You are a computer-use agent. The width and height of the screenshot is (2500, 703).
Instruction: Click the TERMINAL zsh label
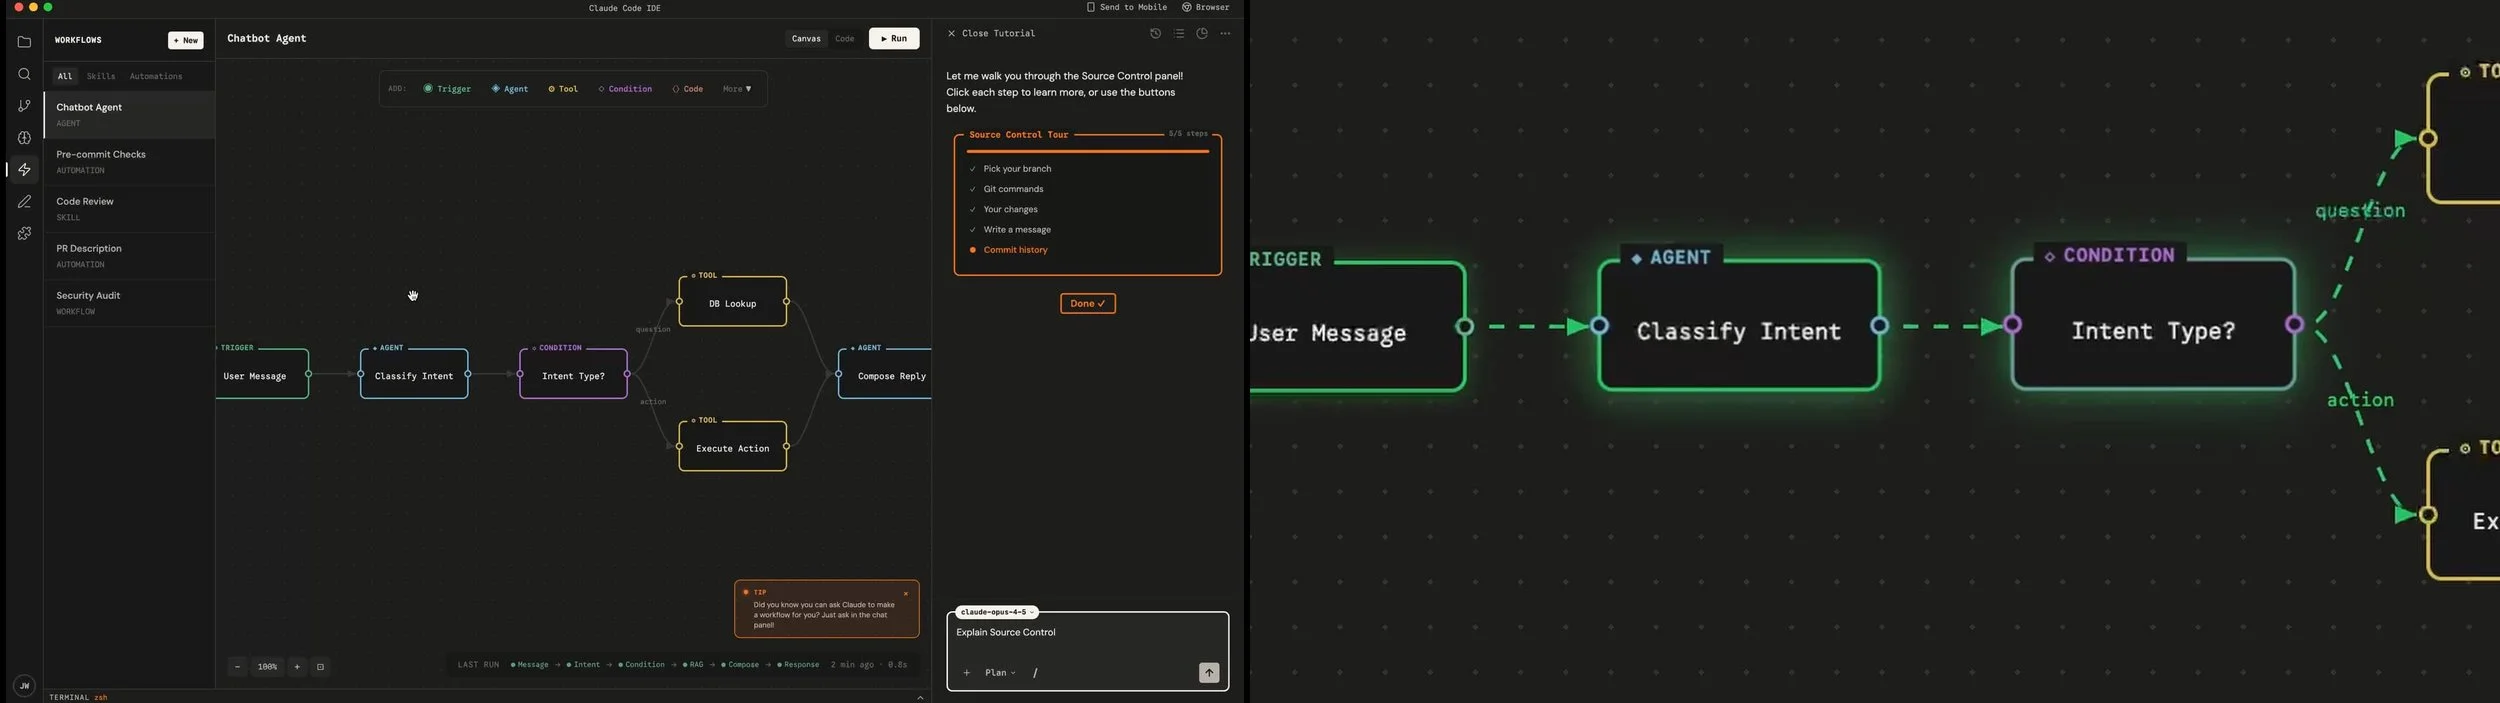[x=78, y=698]
